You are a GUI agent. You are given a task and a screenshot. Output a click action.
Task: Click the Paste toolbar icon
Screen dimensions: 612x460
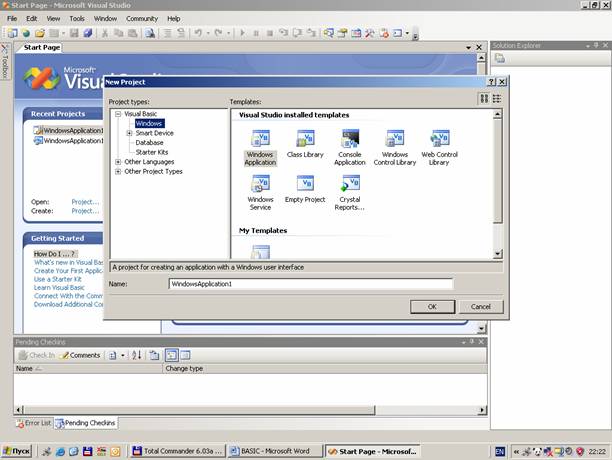133,33
